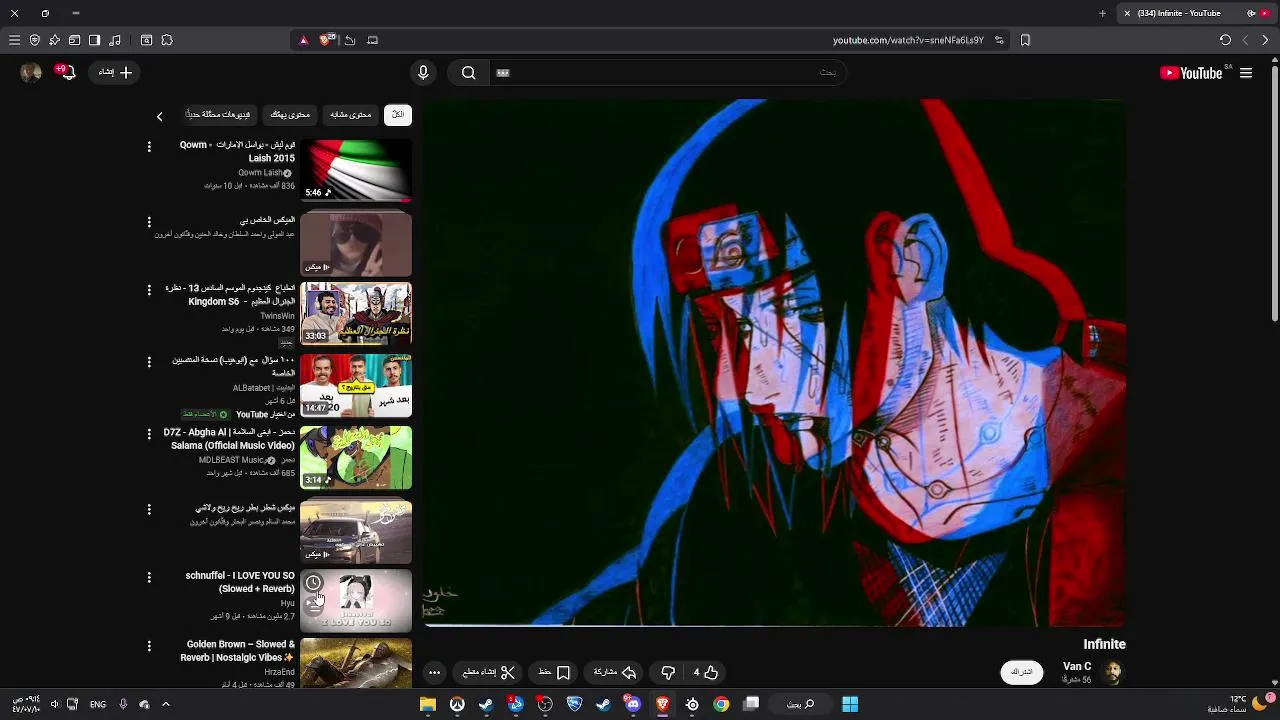Reload the page

1225,40
